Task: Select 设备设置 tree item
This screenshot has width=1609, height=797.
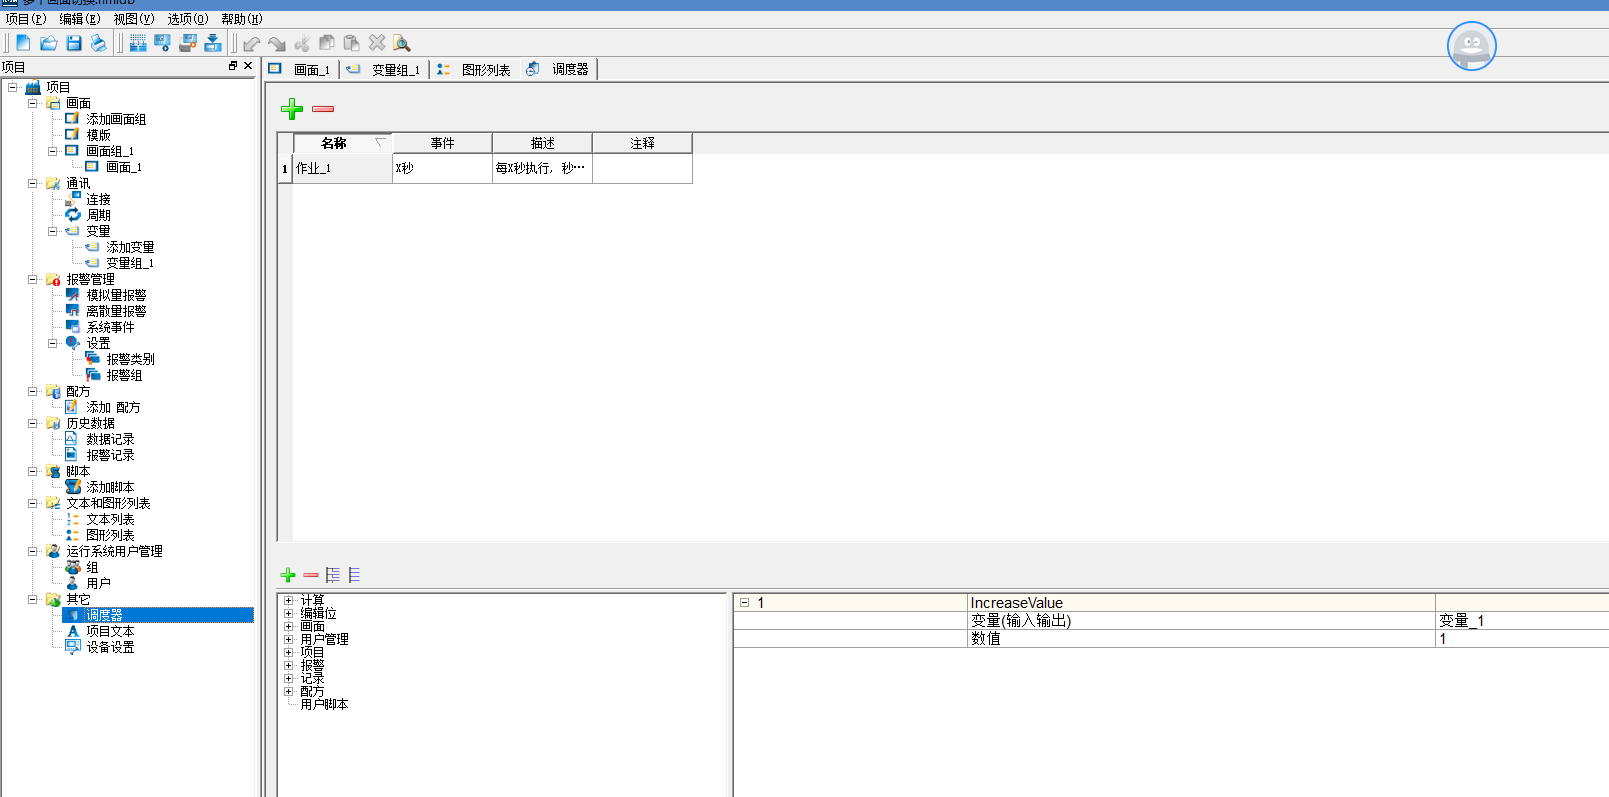Action: click(x=110, y=647)
